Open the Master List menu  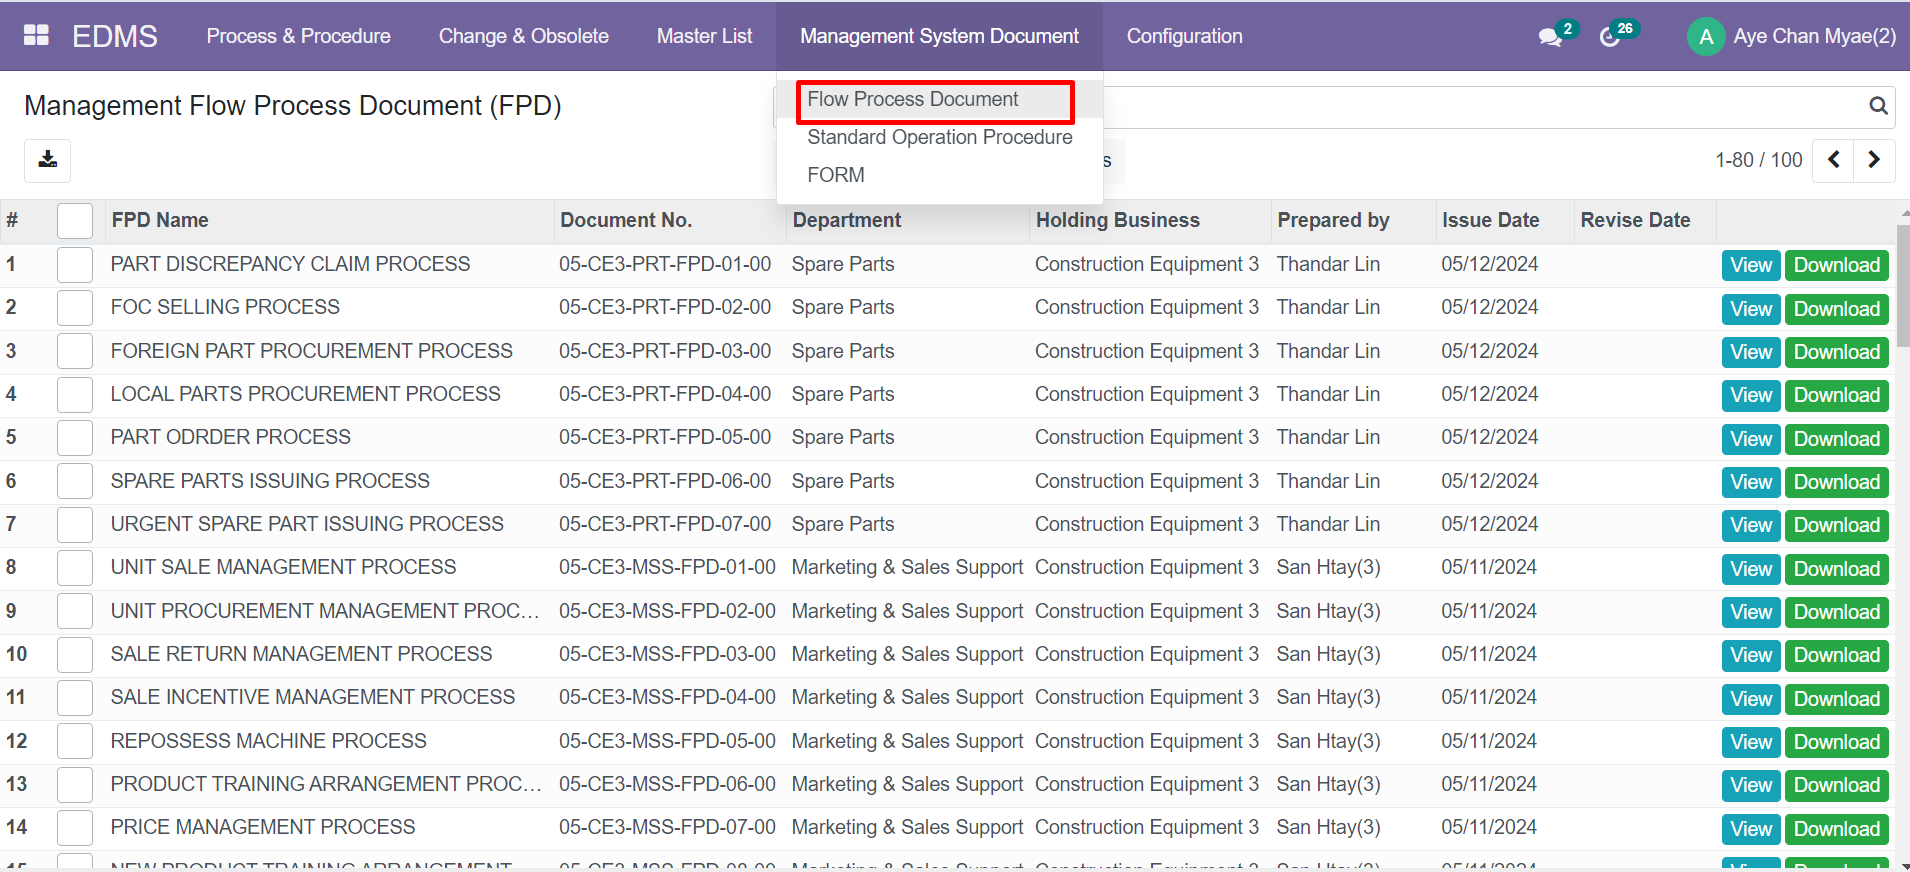pyautogui.click(x=705, y=36)
